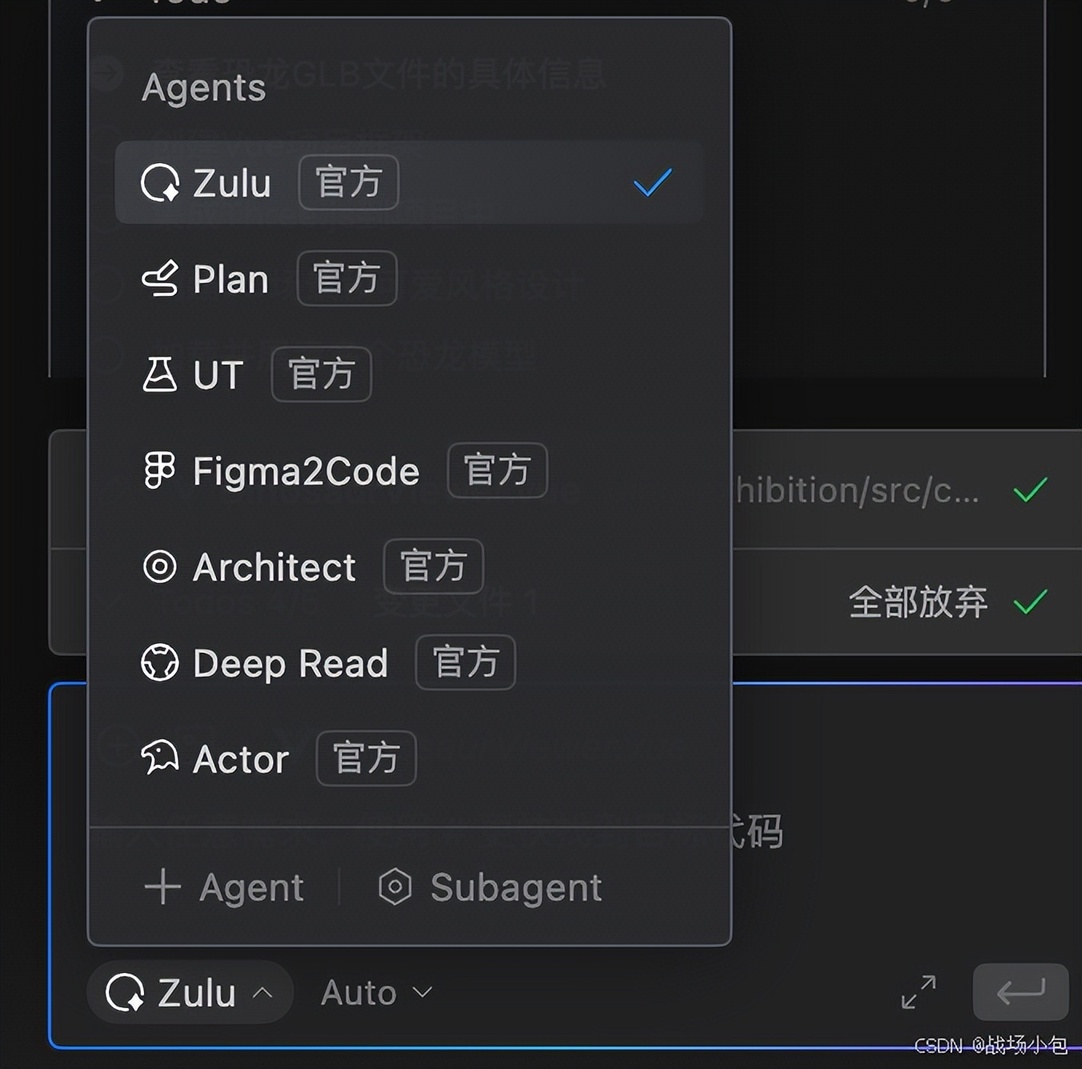This screenshot has width=1082, height=1069.
Task: Select the Figma2Code agent entry
Action: point(305,471)
